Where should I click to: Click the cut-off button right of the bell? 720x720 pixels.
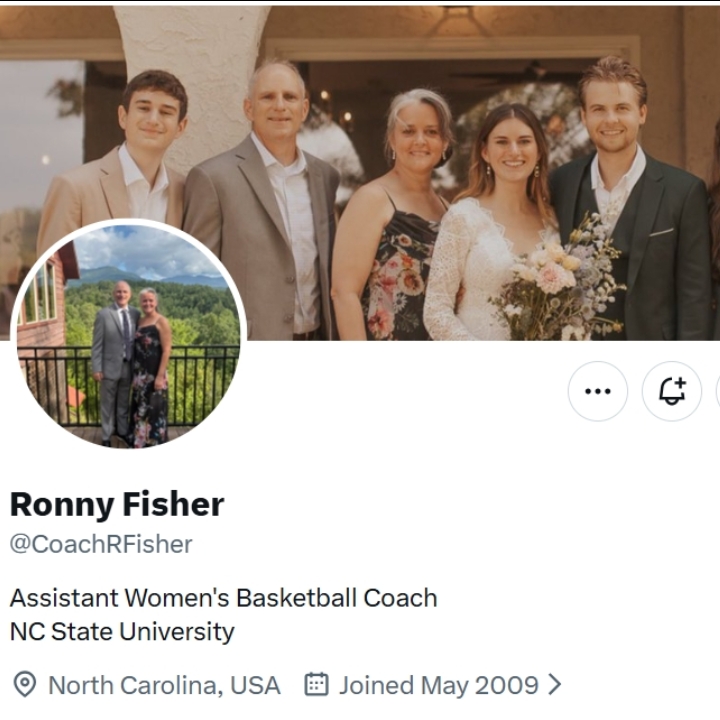click(x=718, y=391)
